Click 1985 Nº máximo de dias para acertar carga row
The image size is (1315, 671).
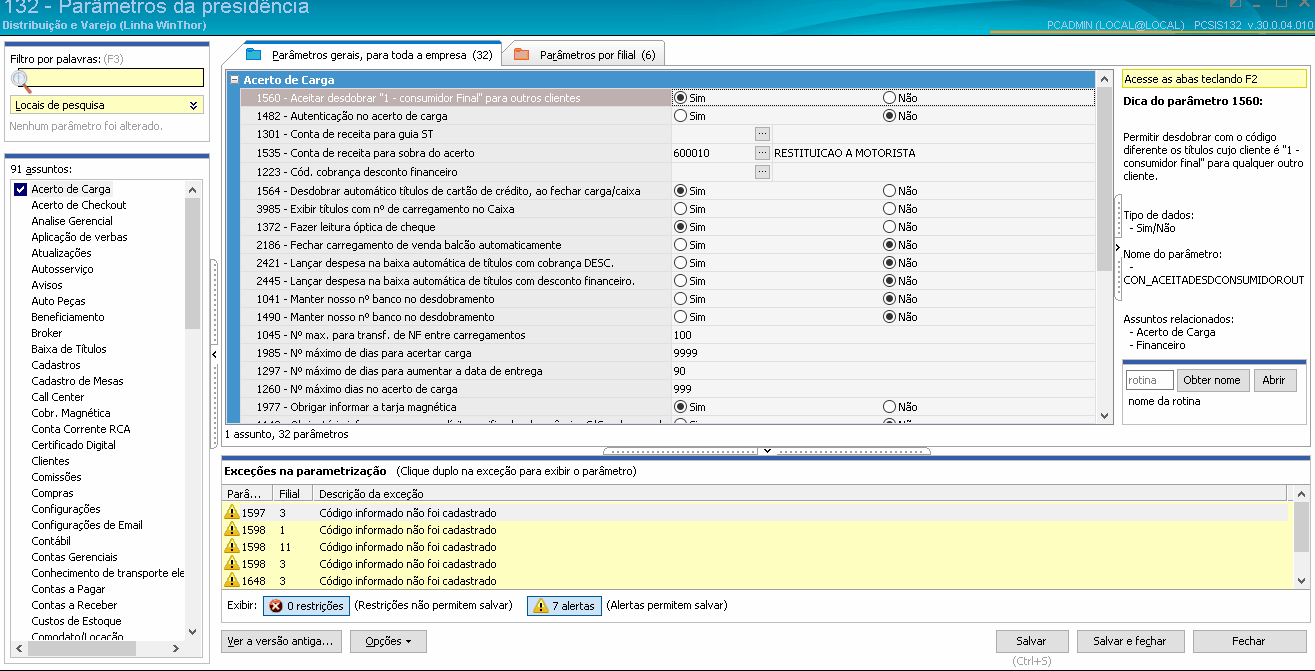coord(667,353)
